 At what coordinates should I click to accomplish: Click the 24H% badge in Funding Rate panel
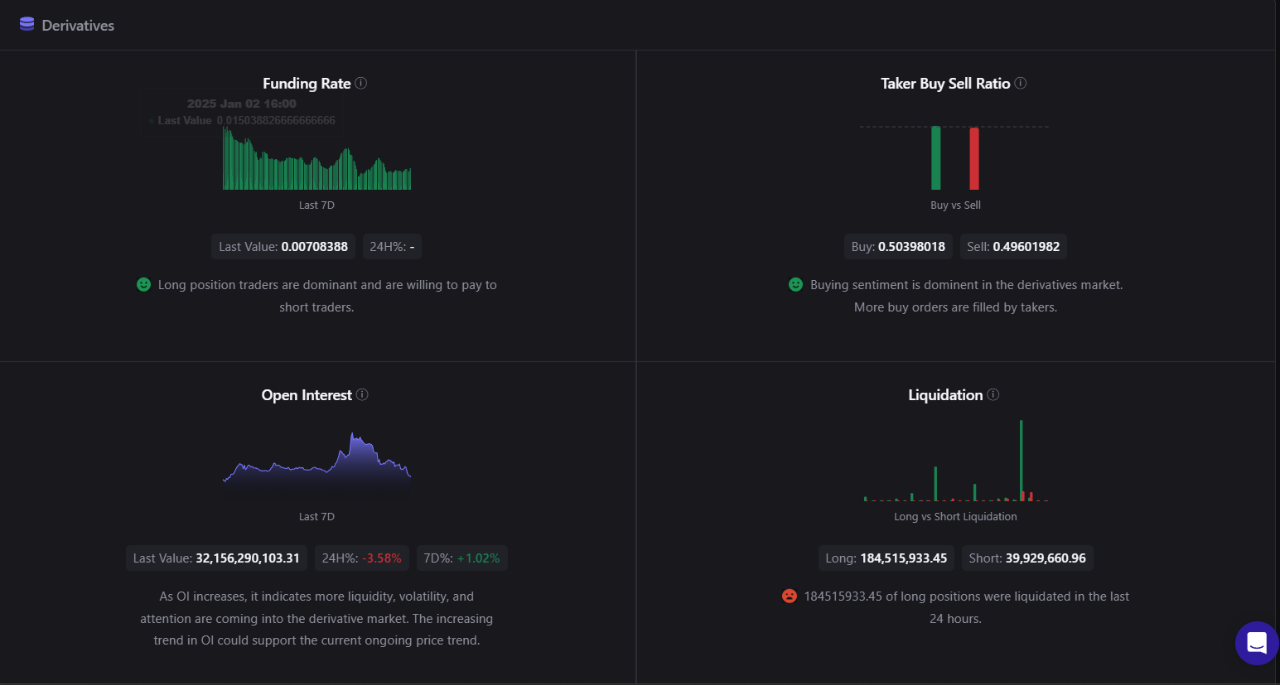tap(392, 246)
